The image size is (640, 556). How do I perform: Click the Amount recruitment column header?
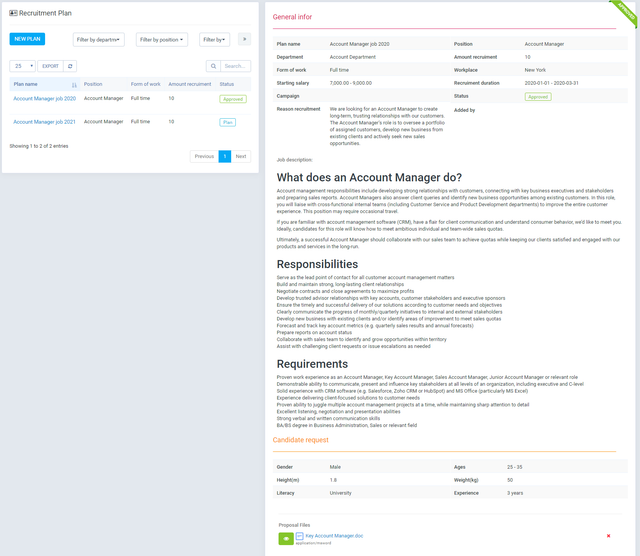click(x=190, y=84)
